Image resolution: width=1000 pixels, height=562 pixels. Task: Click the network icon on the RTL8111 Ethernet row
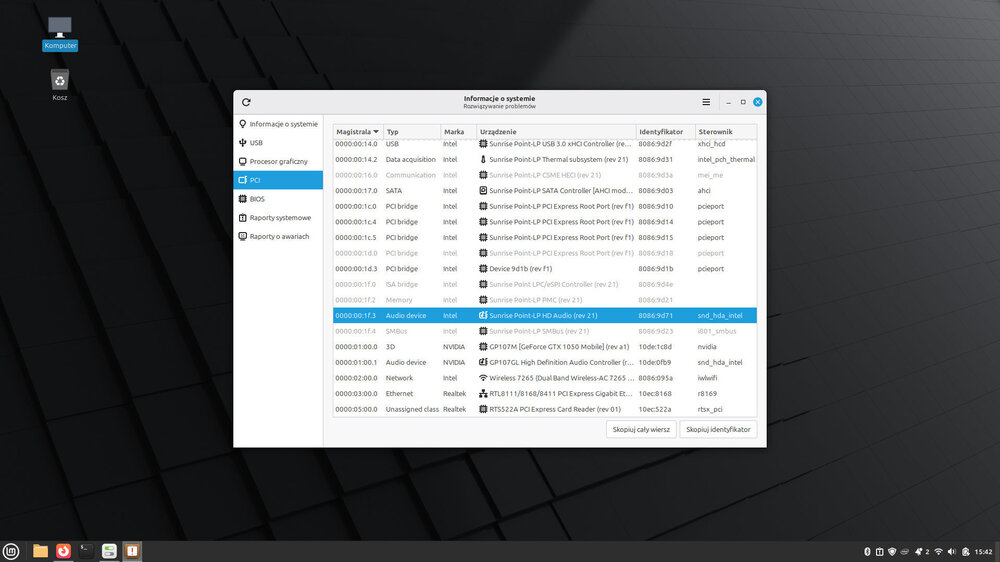click(484, 394)
